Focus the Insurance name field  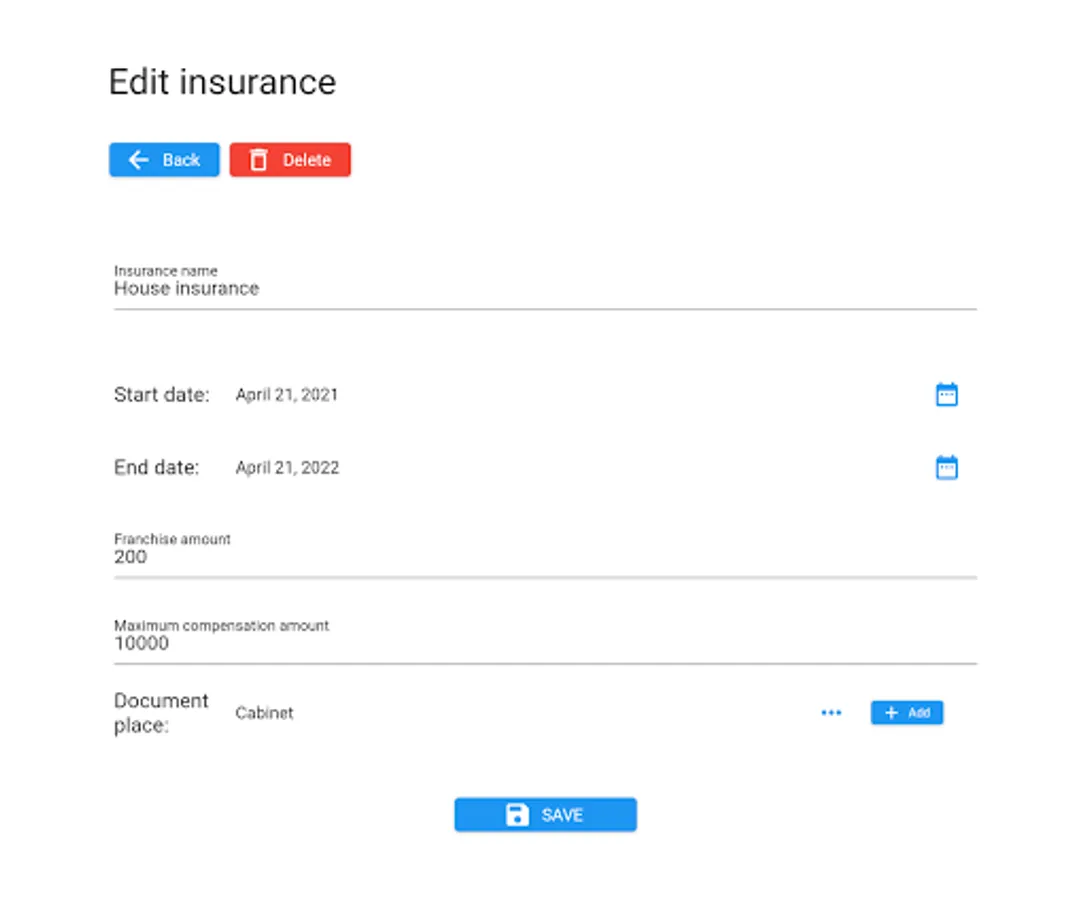coord(544,289)
